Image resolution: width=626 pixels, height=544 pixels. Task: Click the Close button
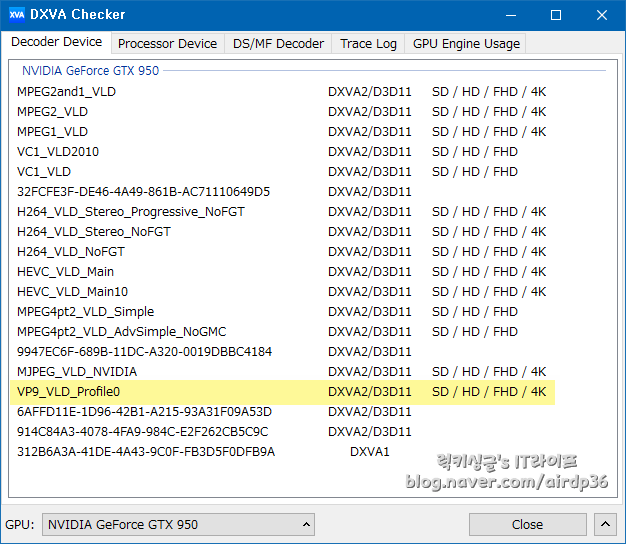point(527,524)
